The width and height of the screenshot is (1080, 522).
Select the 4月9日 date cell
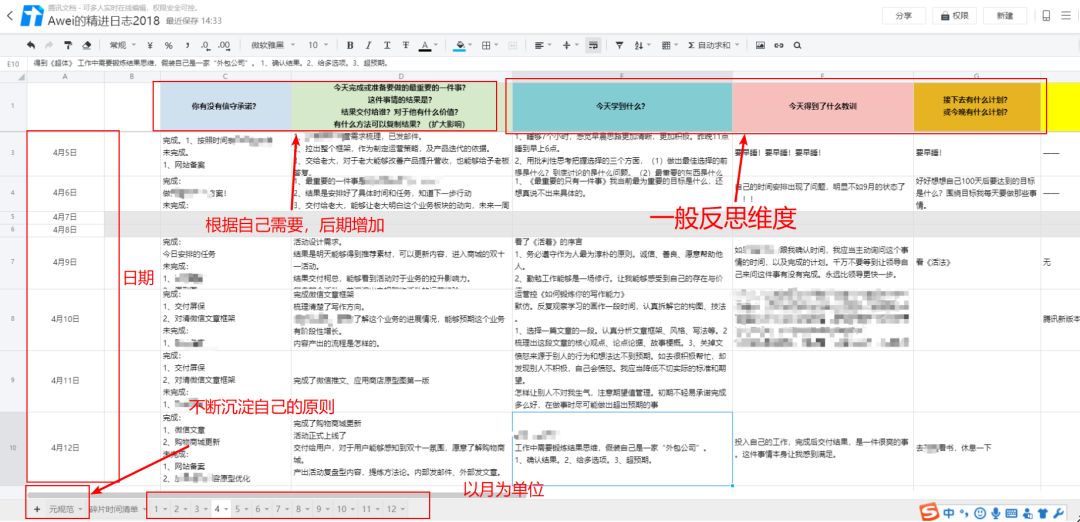(x=65, y=262)
